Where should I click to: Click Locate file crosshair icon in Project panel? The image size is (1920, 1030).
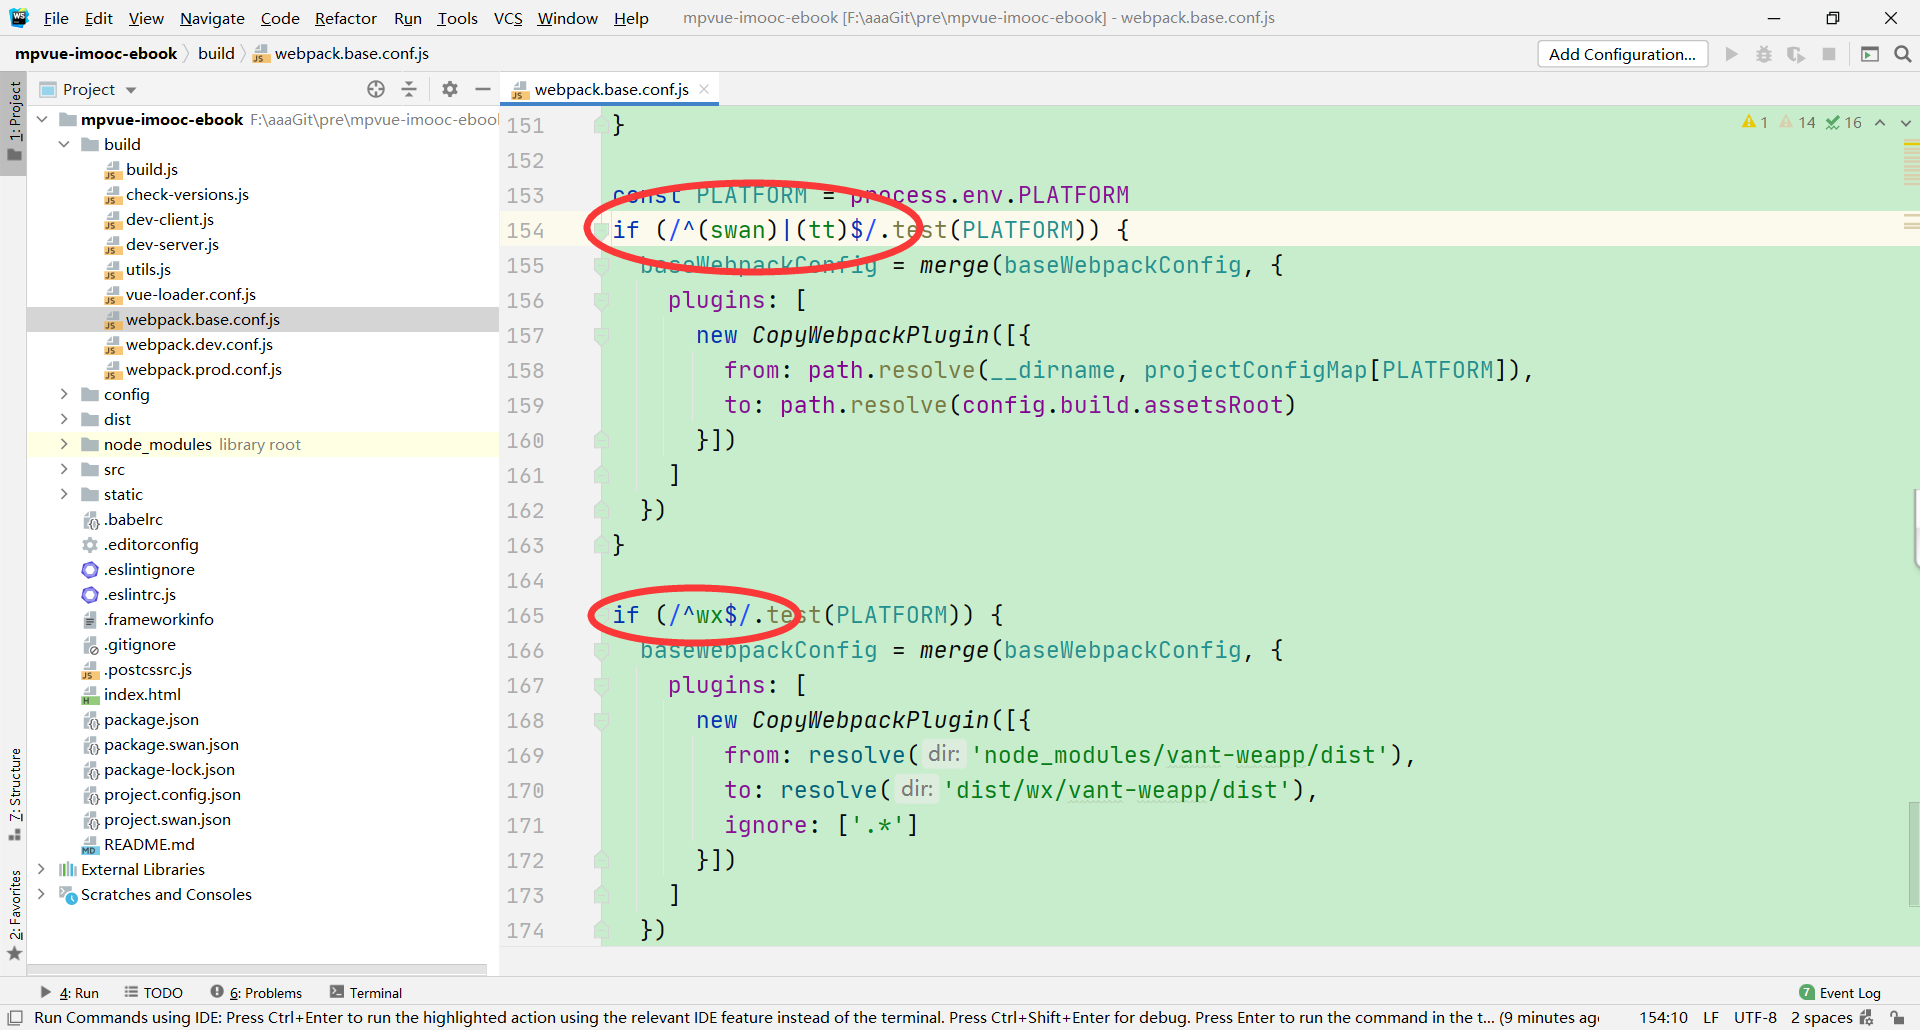pyautogui.click(x=376, y=89)
